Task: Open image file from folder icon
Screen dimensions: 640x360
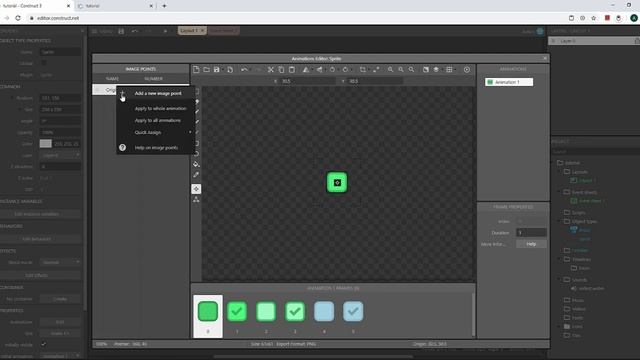Action: pos(207,70)
